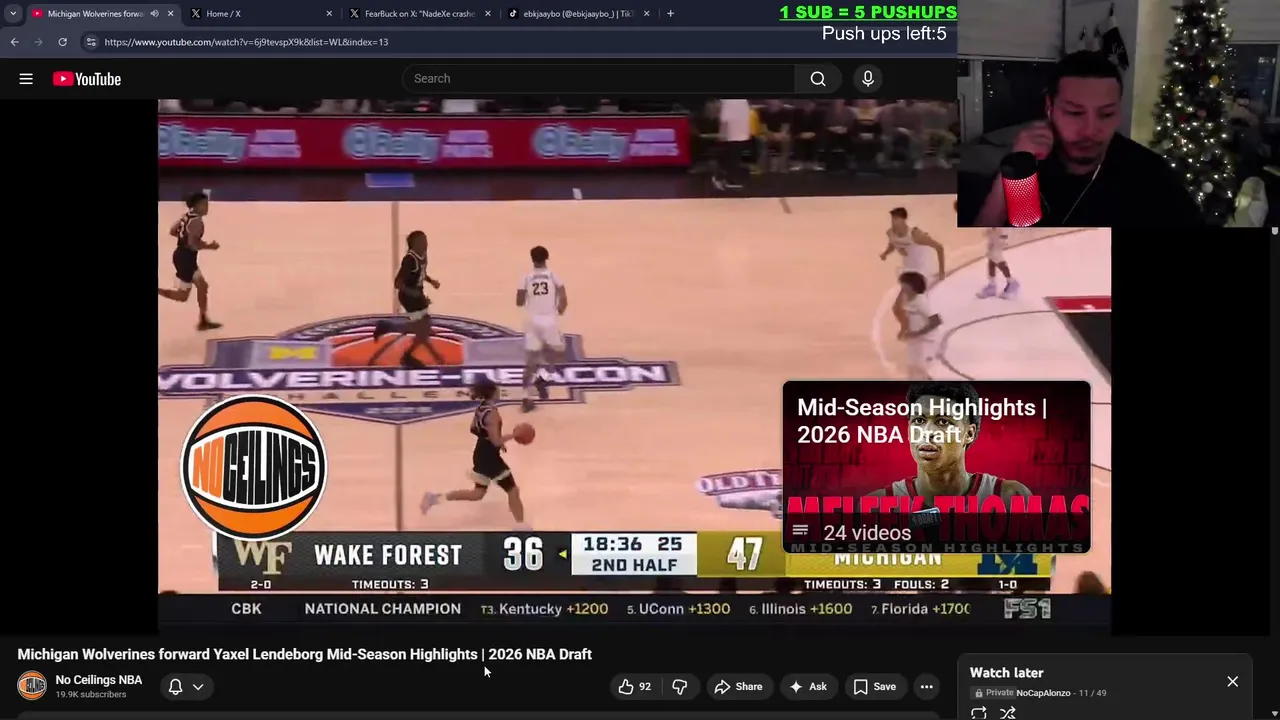Close the Michigan Wolverines tab
The height and width of the screenshot is (720, 1280).
[170, 14]
